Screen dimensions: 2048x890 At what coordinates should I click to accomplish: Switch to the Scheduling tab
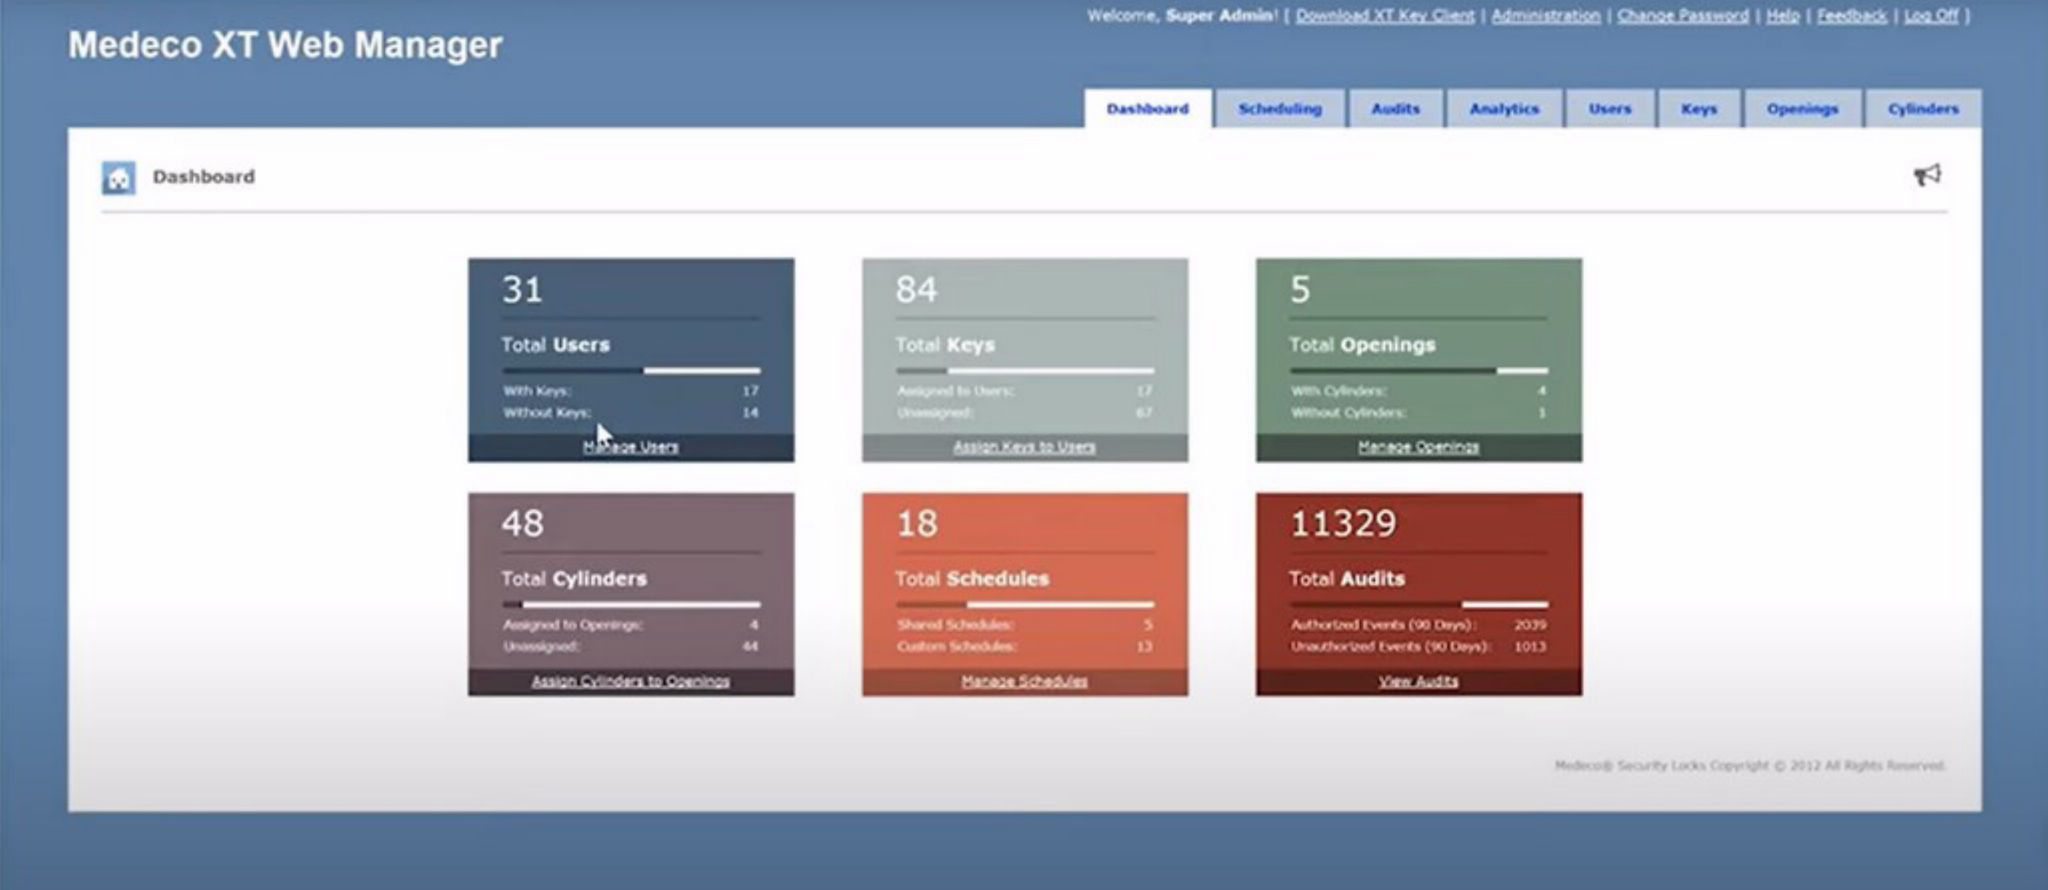tap(1279, 109)
